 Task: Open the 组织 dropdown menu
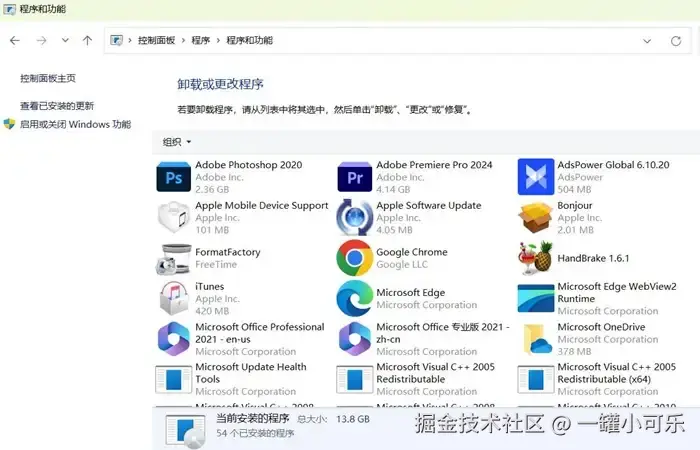coord(177,142)
